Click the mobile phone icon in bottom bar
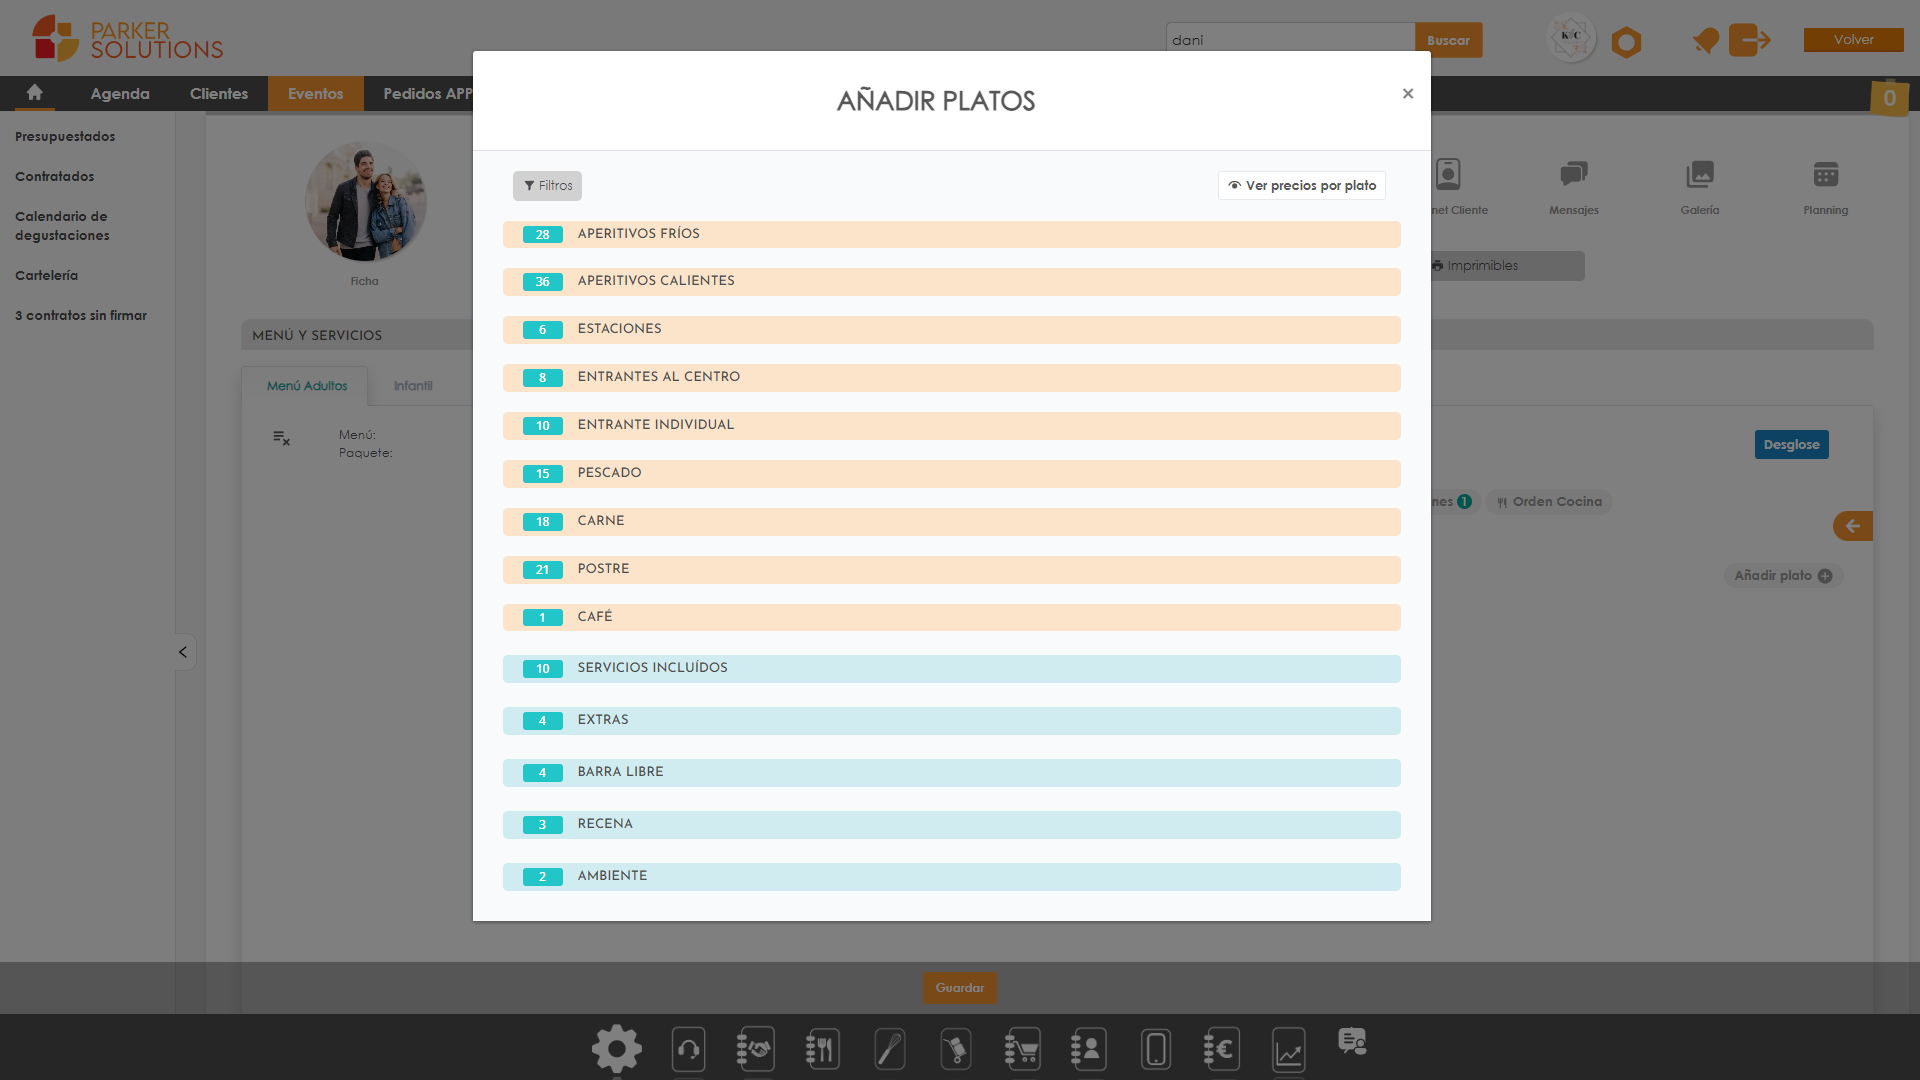The width and height of the screenshot is (1920, 1080). click(1155, 1049)
